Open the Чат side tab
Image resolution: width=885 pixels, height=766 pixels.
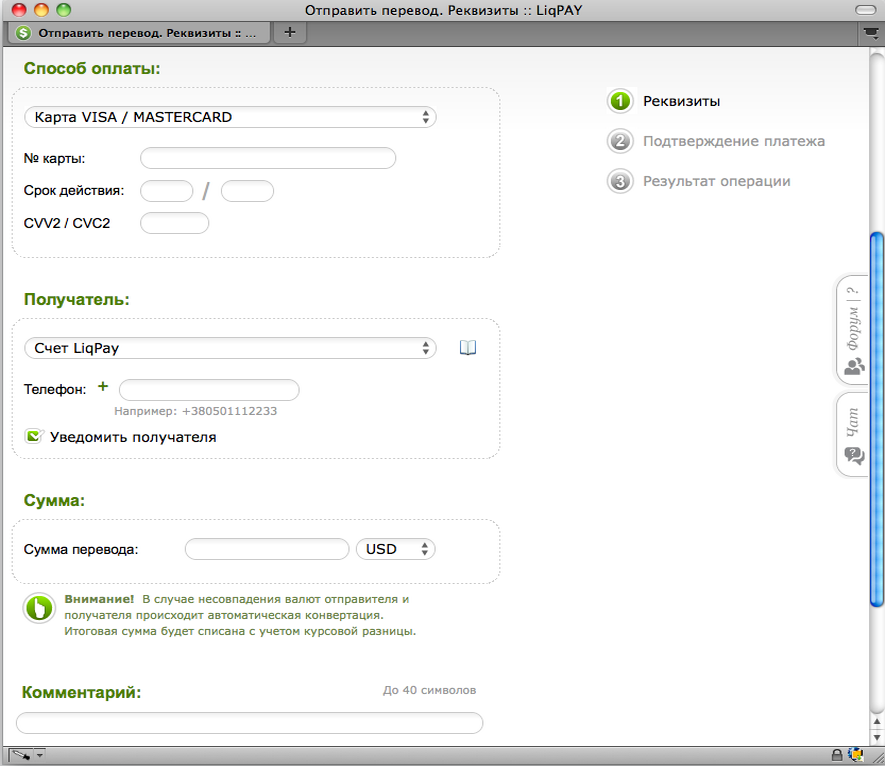[853, 434]
